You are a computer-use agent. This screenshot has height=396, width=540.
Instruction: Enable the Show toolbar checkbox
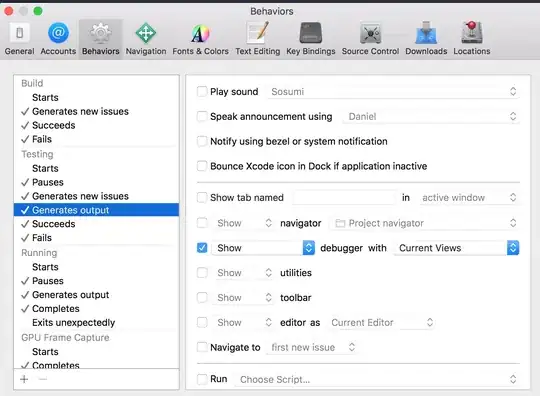(x=202, y=298)
